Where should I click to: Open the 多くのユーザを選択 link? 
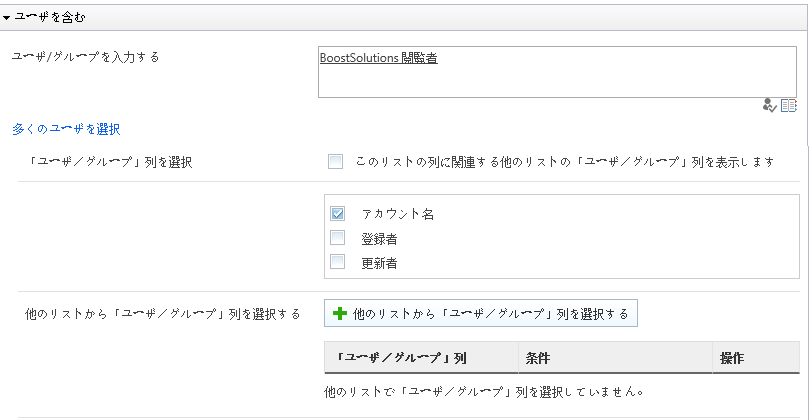66,129
